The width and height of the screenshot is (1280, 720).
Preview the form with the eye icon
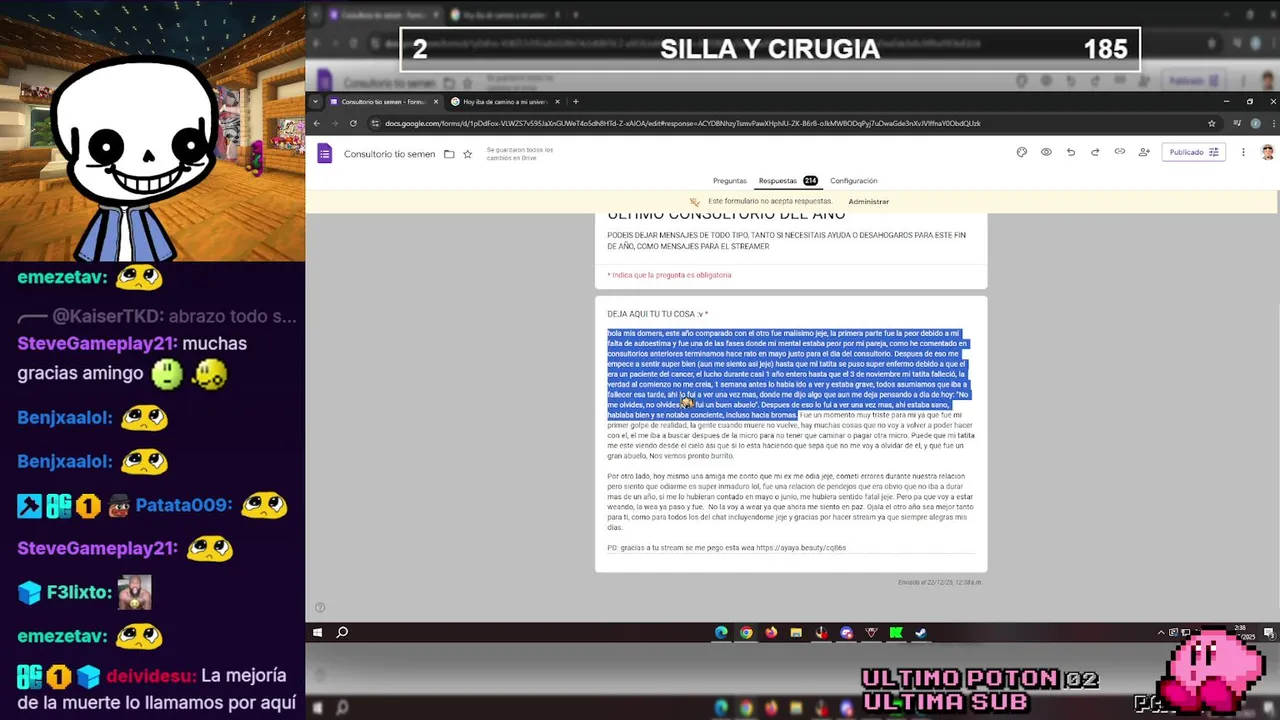(1046, 152)
